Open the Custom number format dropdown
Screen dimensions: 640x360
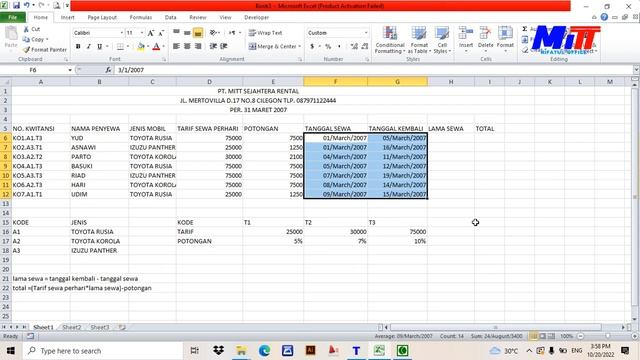pyautogui.click(x=366, y=33)
